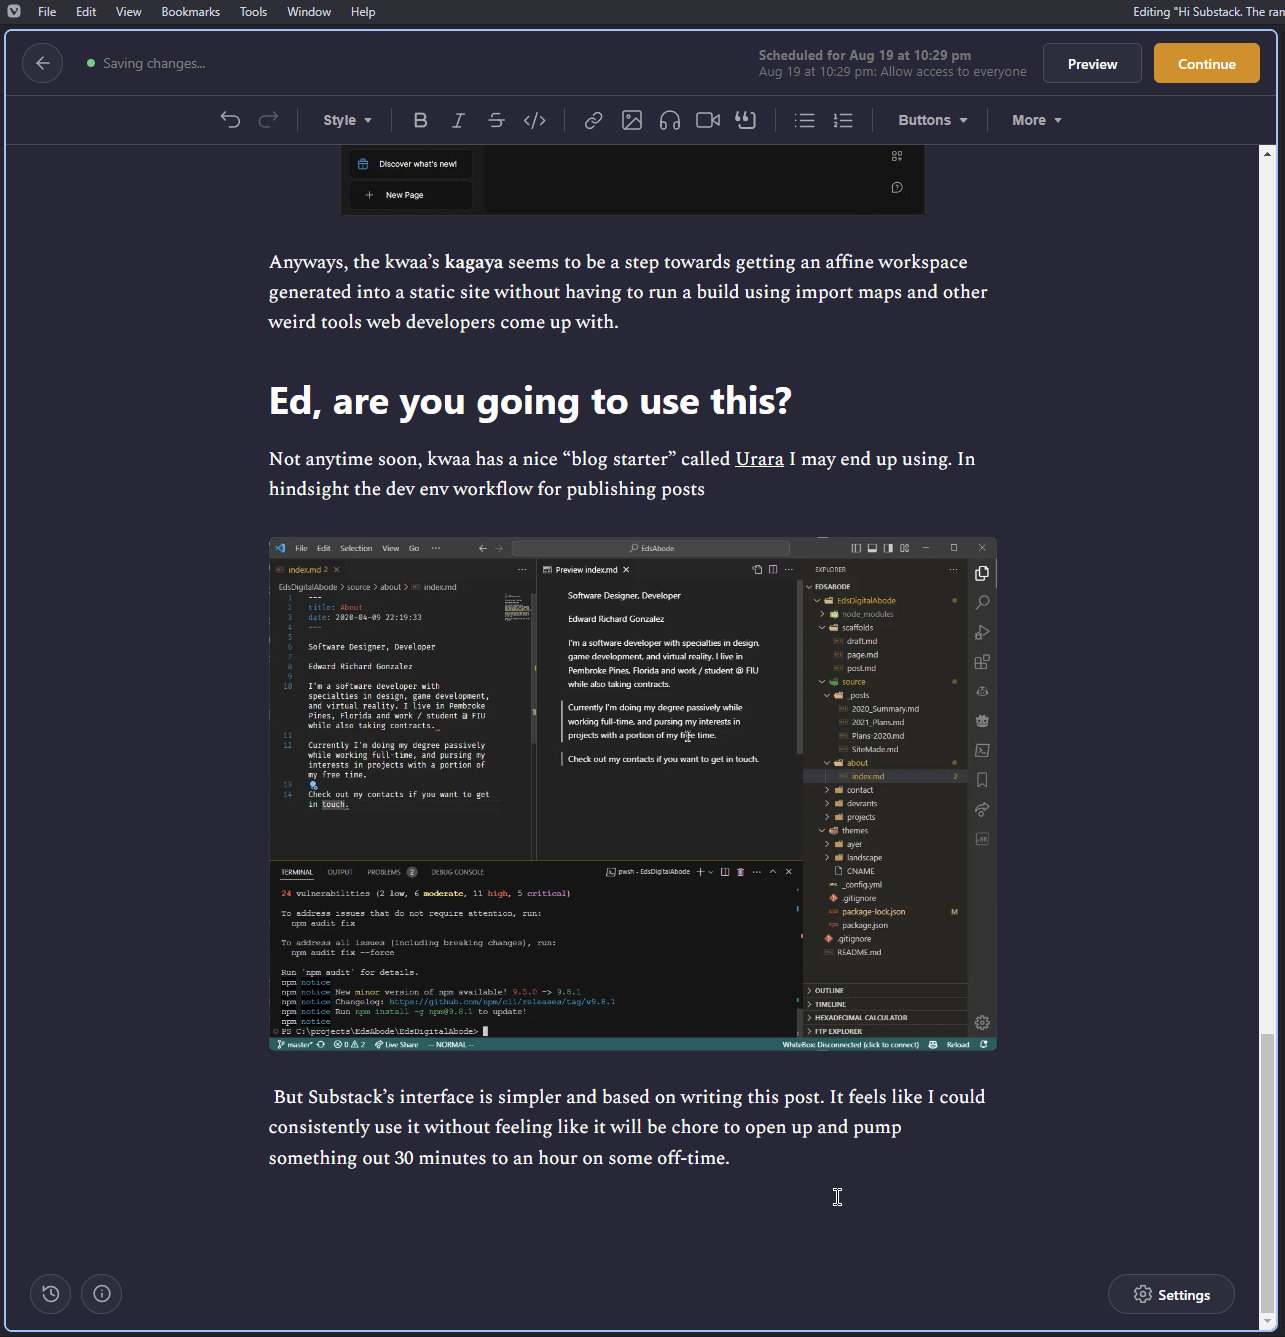Toggle bold formatting

pyautogui.click(x=420, y=120)
